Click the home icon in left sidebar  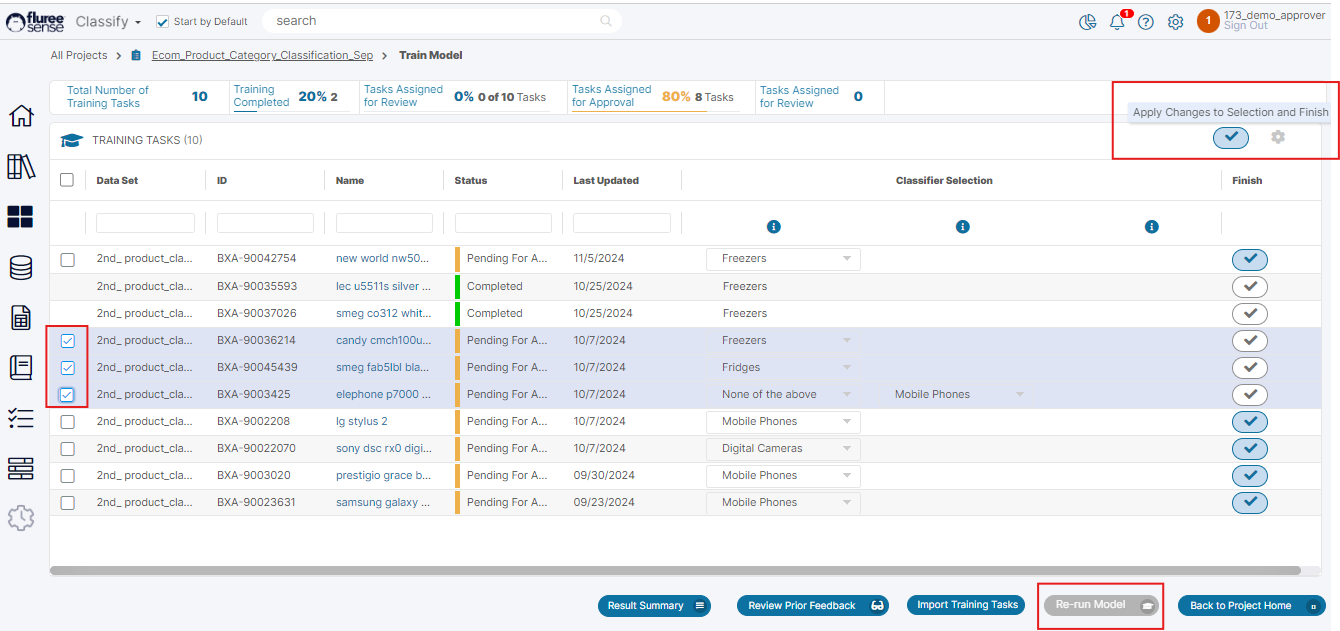click(x=20, y=116)
